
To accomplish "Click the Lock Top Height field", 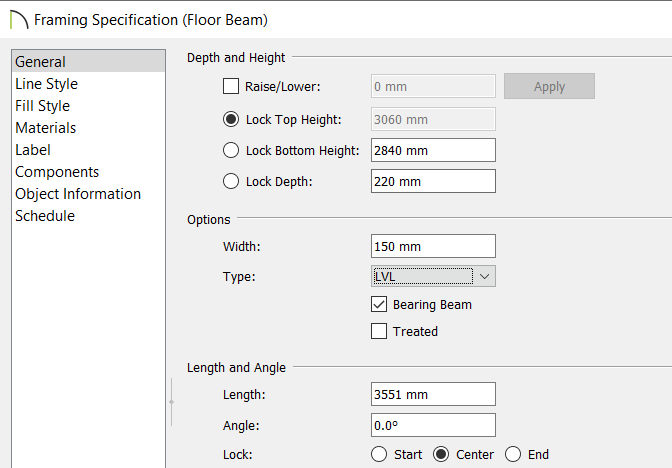I will [433, 119].
